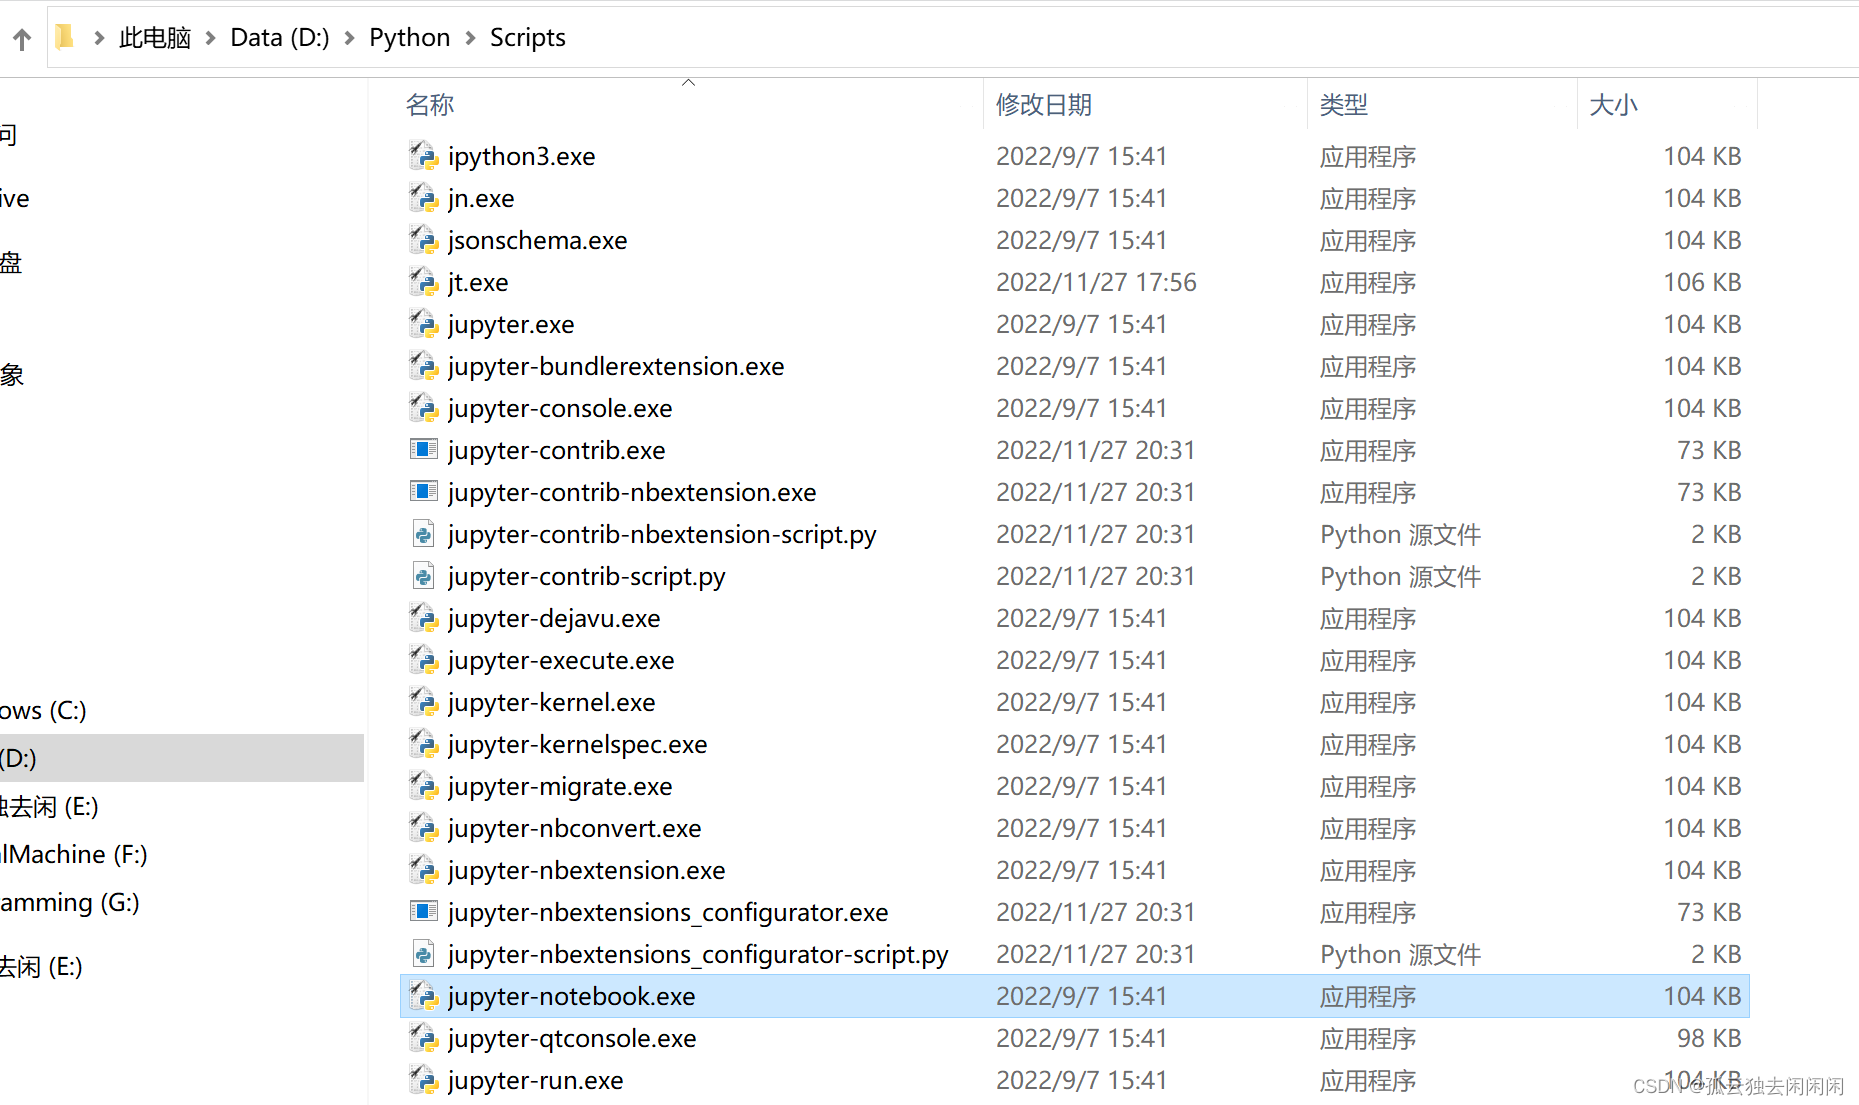Click the jupyter-nbconvert.exe icon
The width and height of the screenshot is (1859, 1105).
(x=424, y=828)
